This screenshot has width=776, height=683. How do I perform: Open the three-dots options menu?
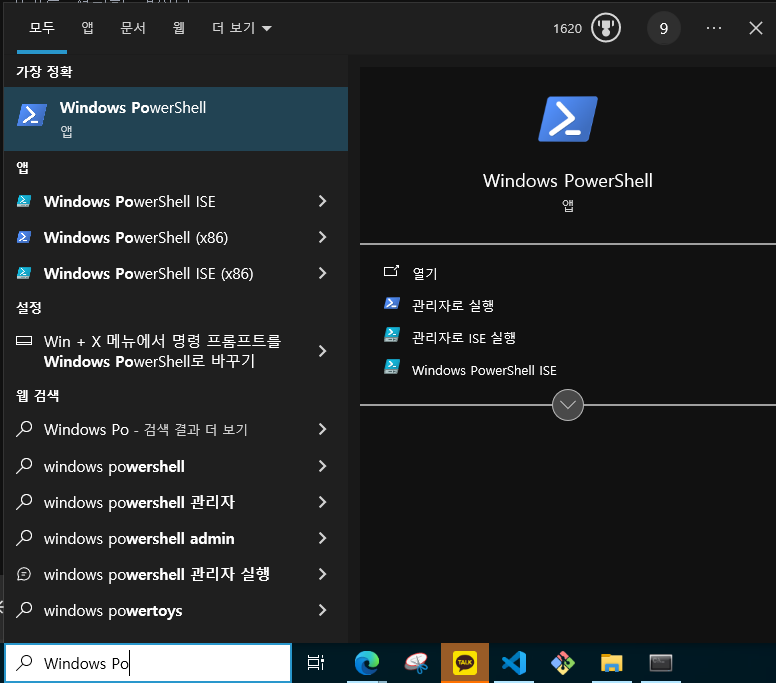pyautogui.click(x=714, y=28)
